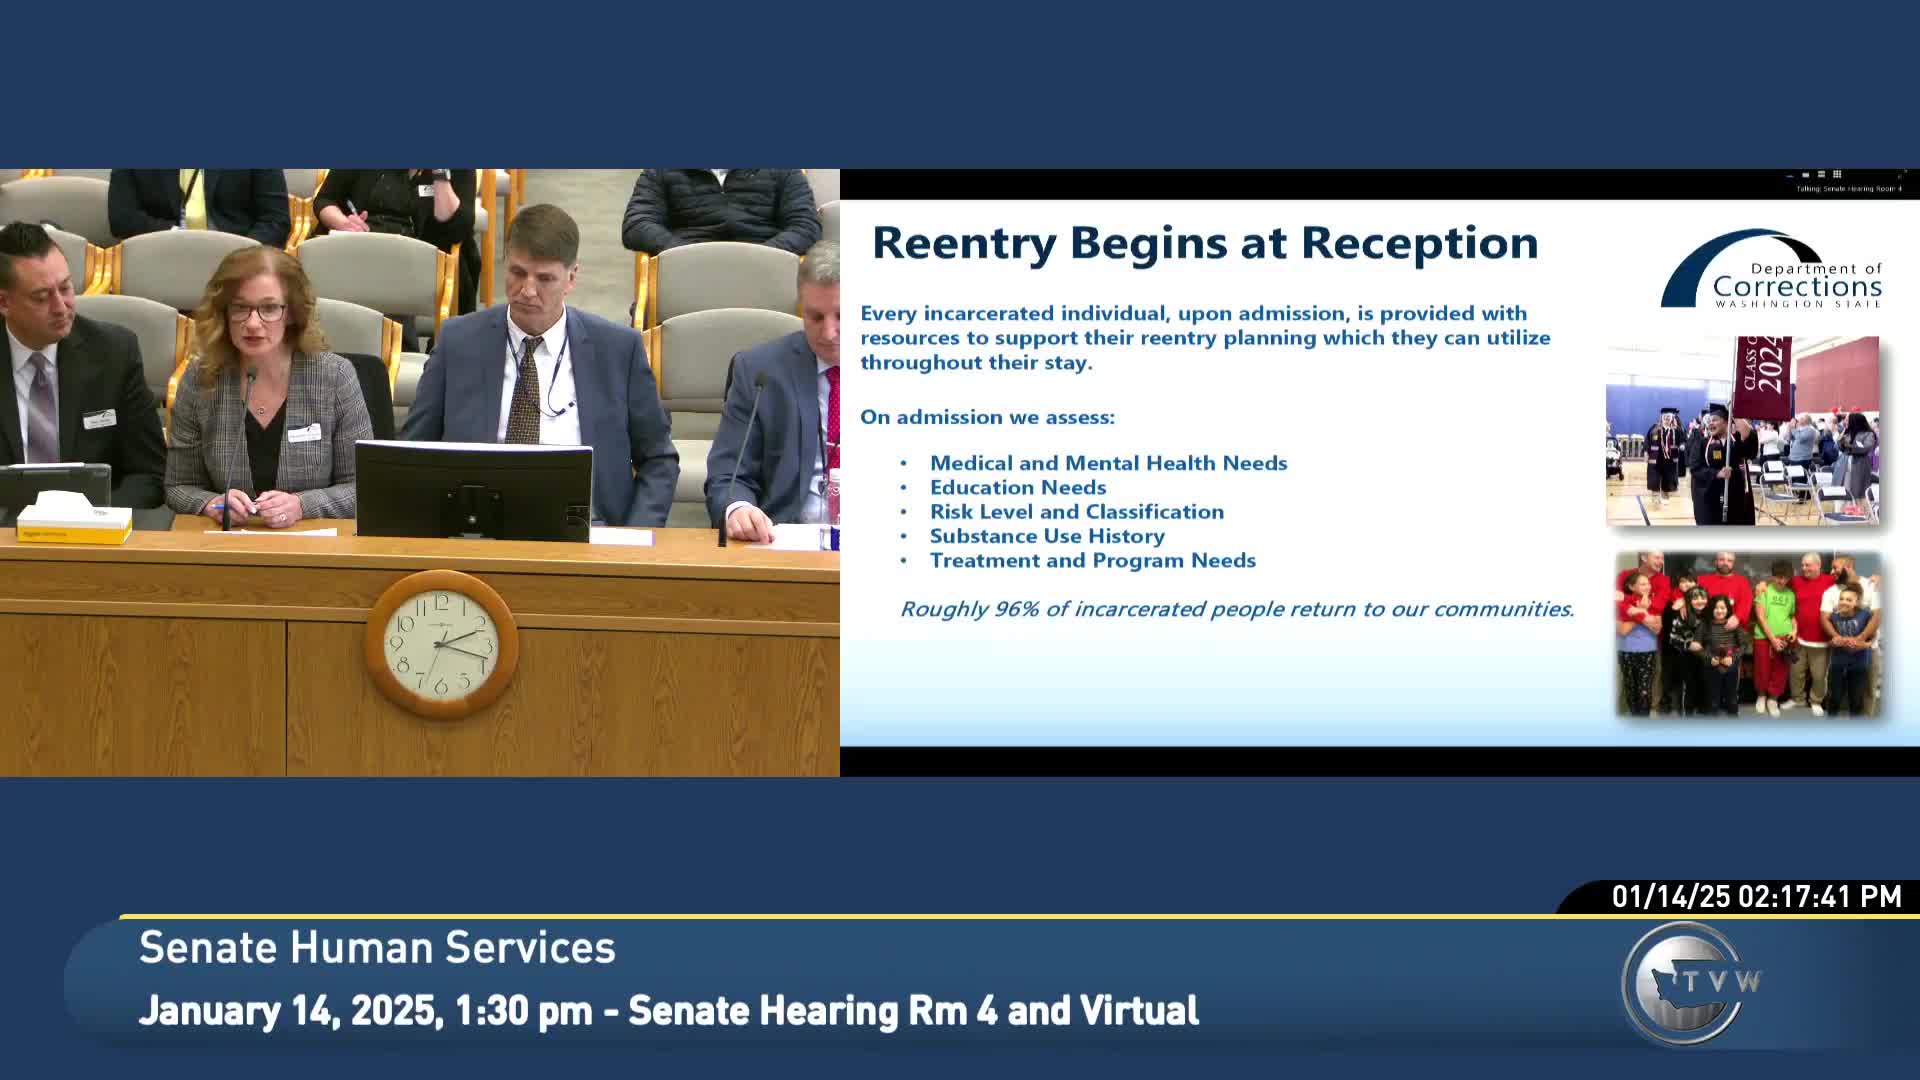1920x1080 pixels.
Task: Click the wall clock in the hearing room
Action: (x=442, y=646)
